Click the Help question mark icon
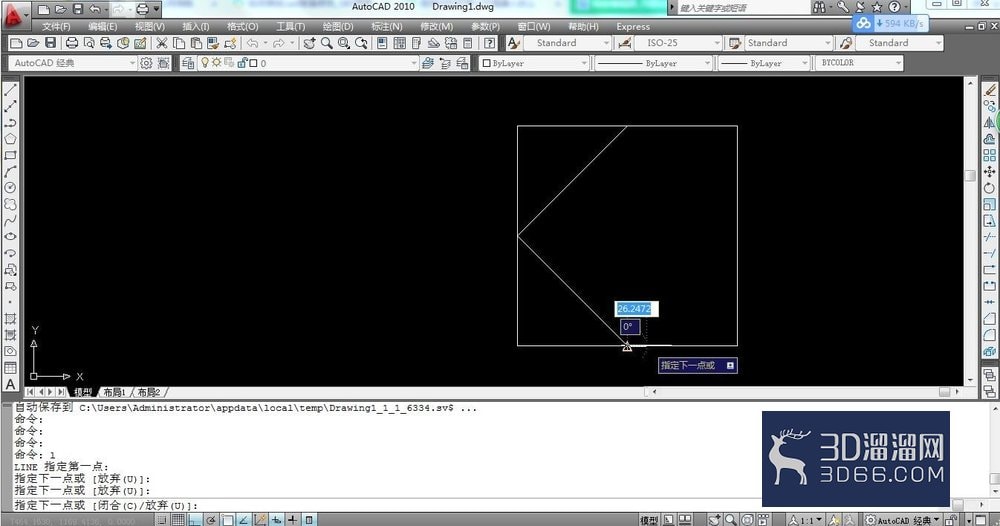This screenshot has height=526, width=1000. [x=489, y=43]
